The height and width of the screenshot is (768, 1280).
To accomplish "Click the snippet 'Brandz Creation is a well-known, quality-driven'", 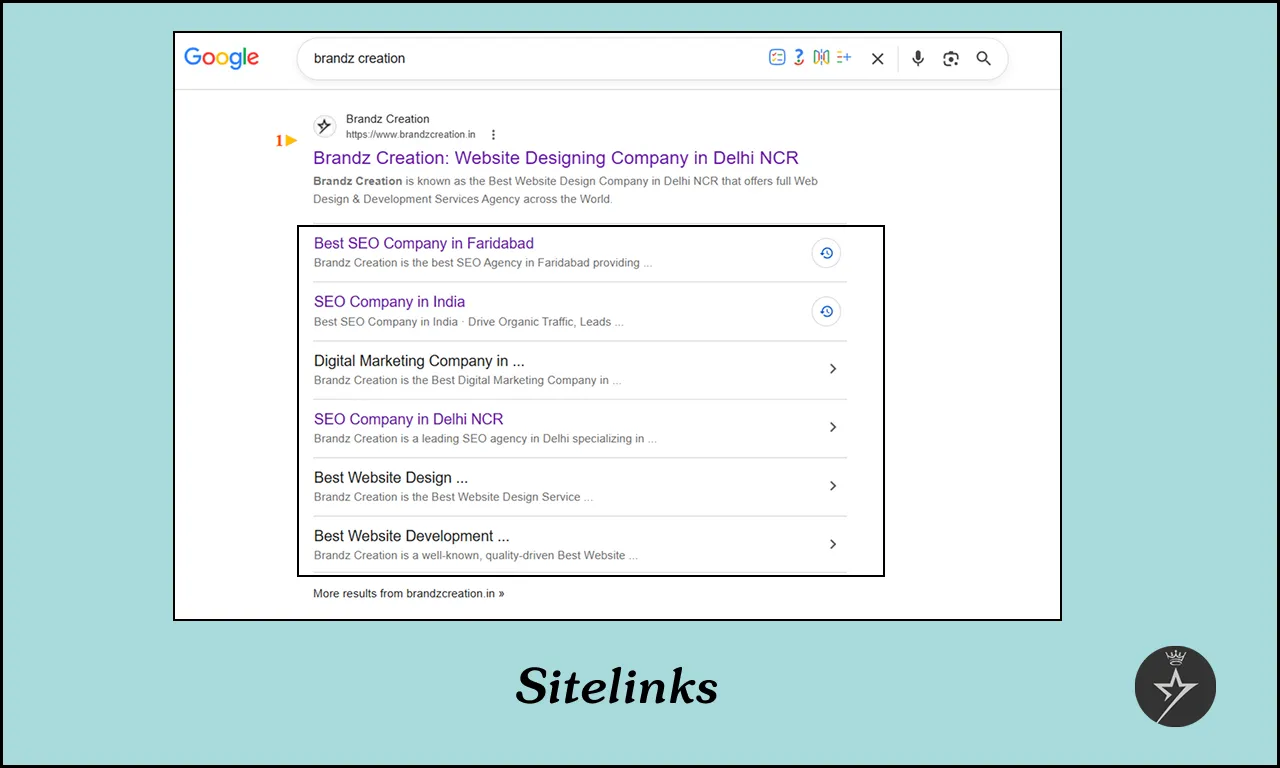I will point(476,555).
